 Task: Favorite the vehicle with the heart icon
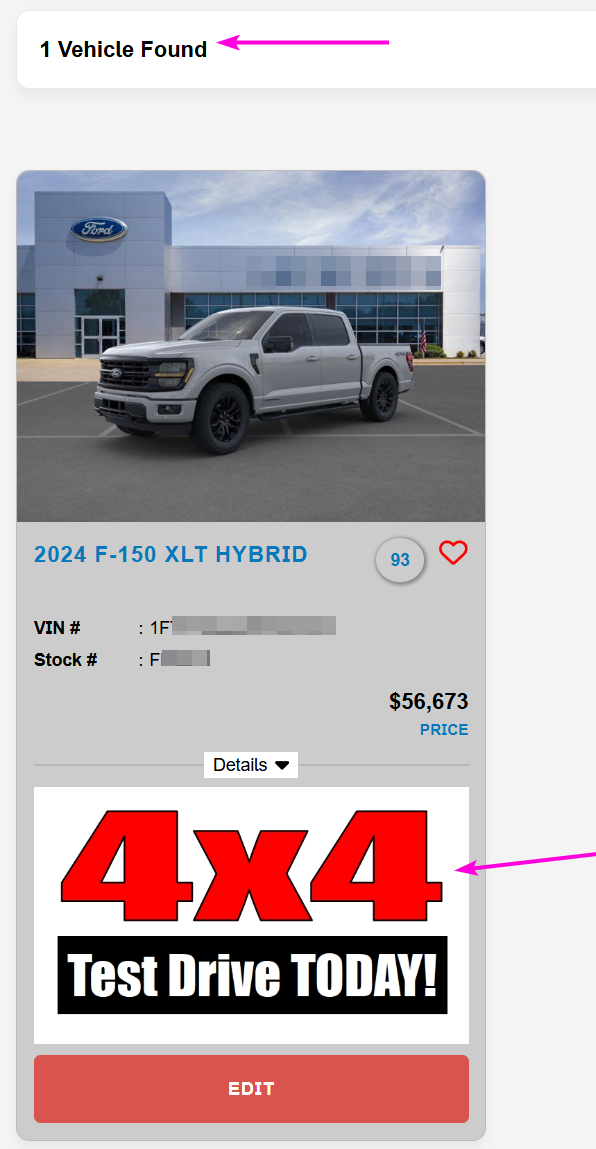453,553
